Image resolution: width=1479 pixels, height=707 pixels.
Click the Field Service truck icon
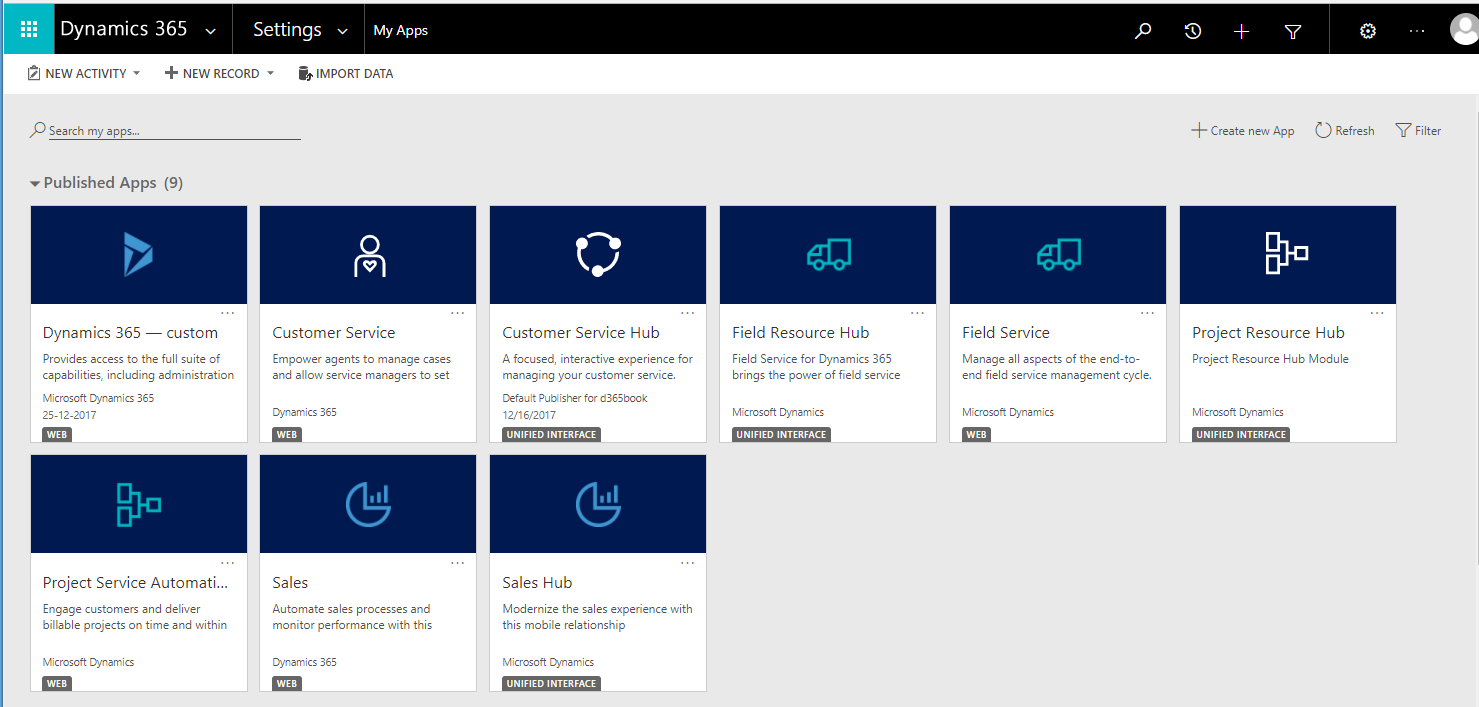point(1059,255)
